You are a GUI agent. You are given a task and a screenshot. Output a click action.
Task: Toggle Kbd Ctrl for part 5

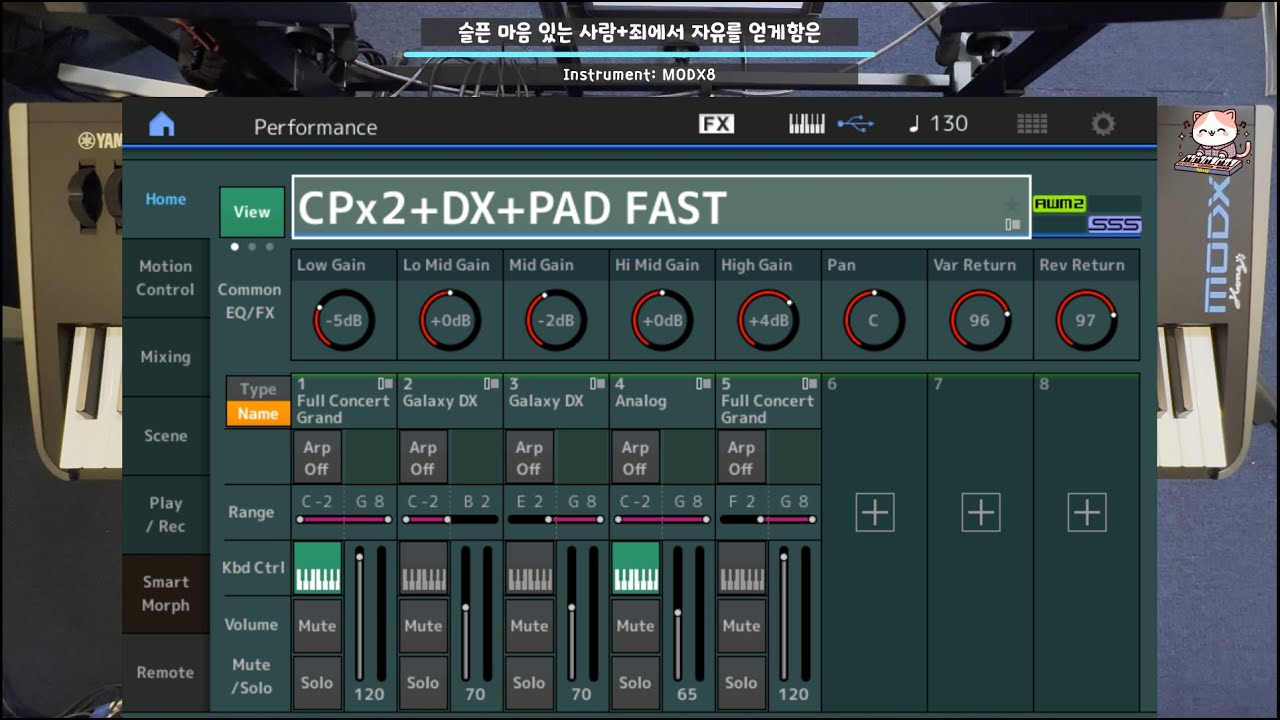pyautogui.click(x=741, y=568)
